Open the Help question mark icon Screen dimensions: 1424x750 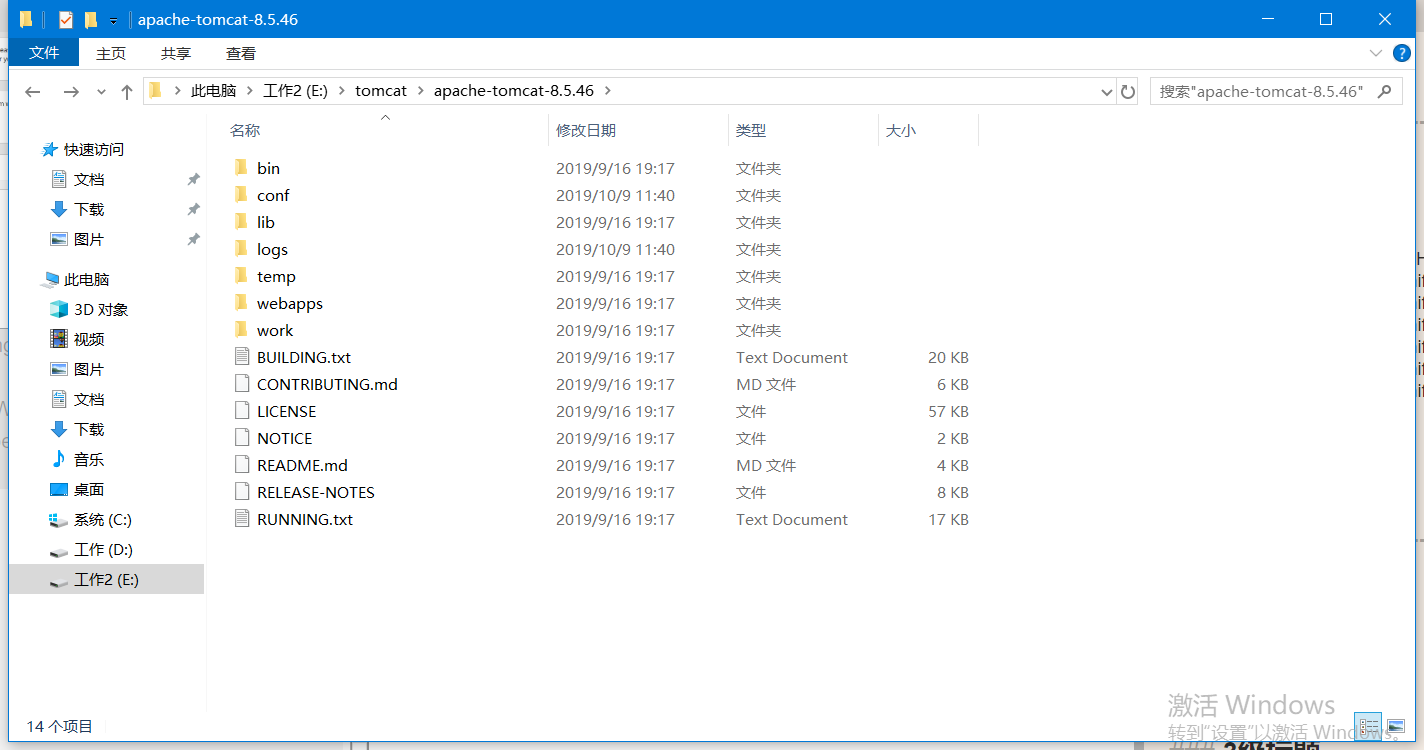(x=1402, y=53)
